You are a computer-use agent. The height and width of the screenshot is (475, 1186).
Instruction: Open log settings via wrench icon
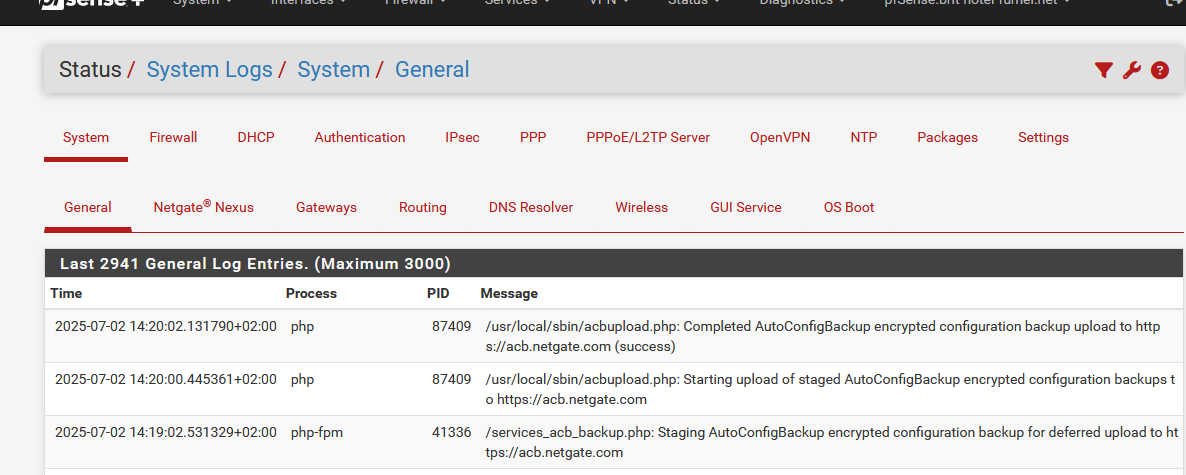pyautogui.click(x=1132, y=70)
